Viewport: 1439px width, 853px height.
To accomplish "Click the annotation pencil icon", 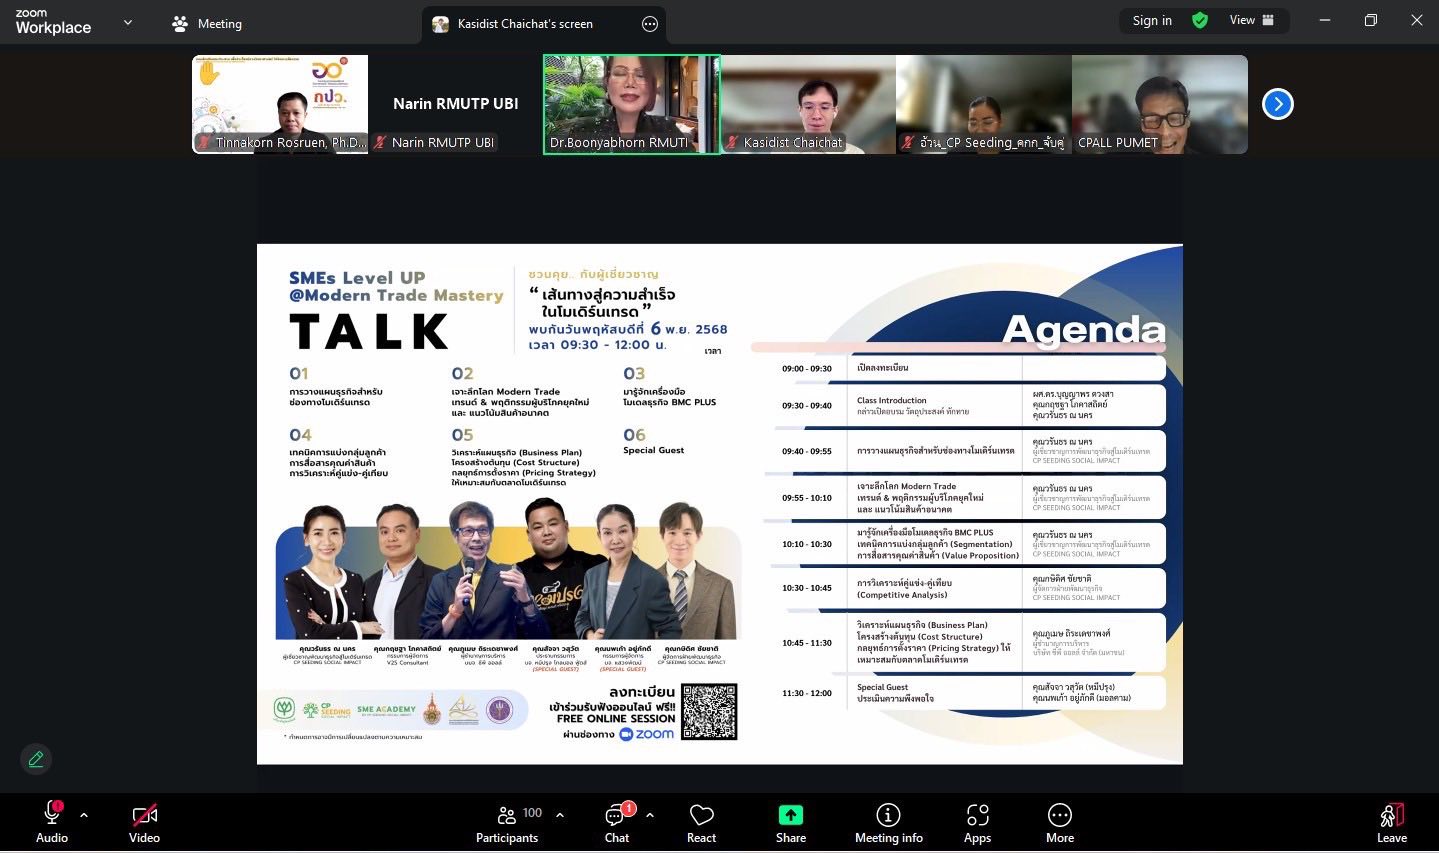I will (36, 759).
